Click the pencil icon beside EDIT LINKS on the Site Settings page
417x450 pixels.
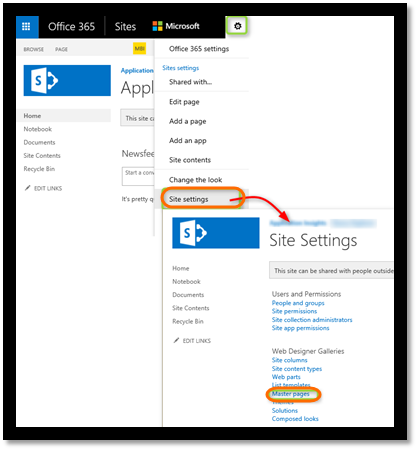tap(176, 340)
